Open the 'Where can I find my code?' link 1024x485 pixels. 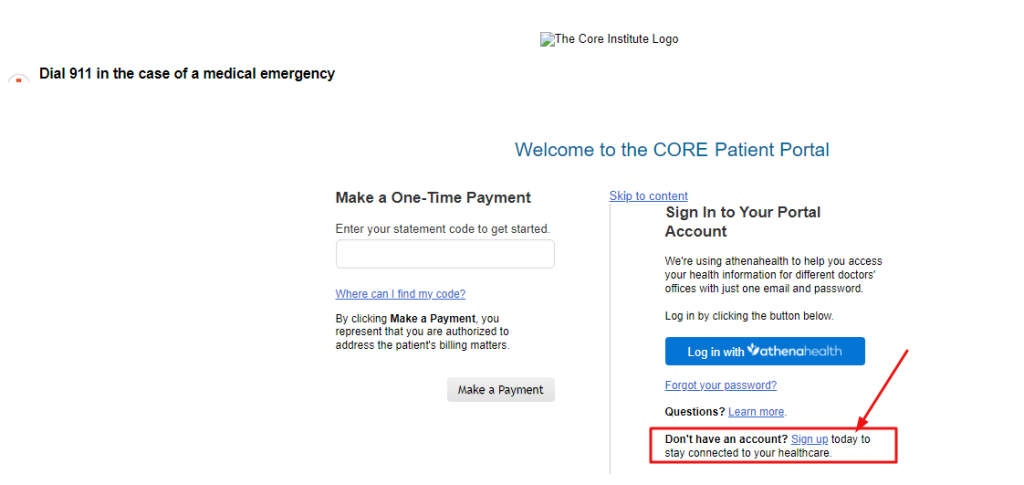pos(400,294)
